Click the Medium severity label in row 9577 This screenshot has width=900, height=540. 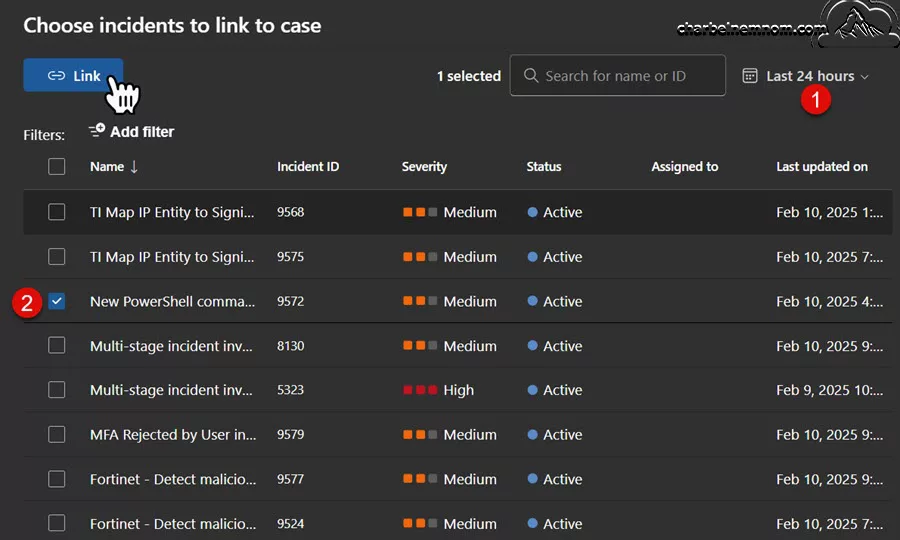[x=470, y=479]
